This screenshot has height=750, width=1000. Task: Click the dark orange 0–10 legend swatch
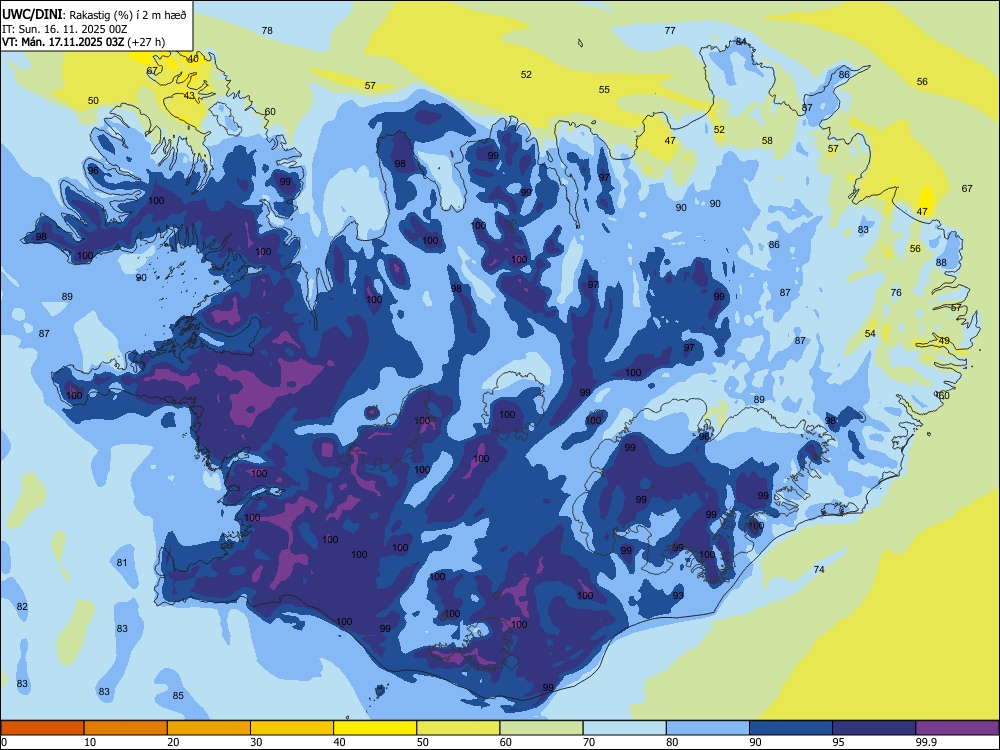(42, 728)
